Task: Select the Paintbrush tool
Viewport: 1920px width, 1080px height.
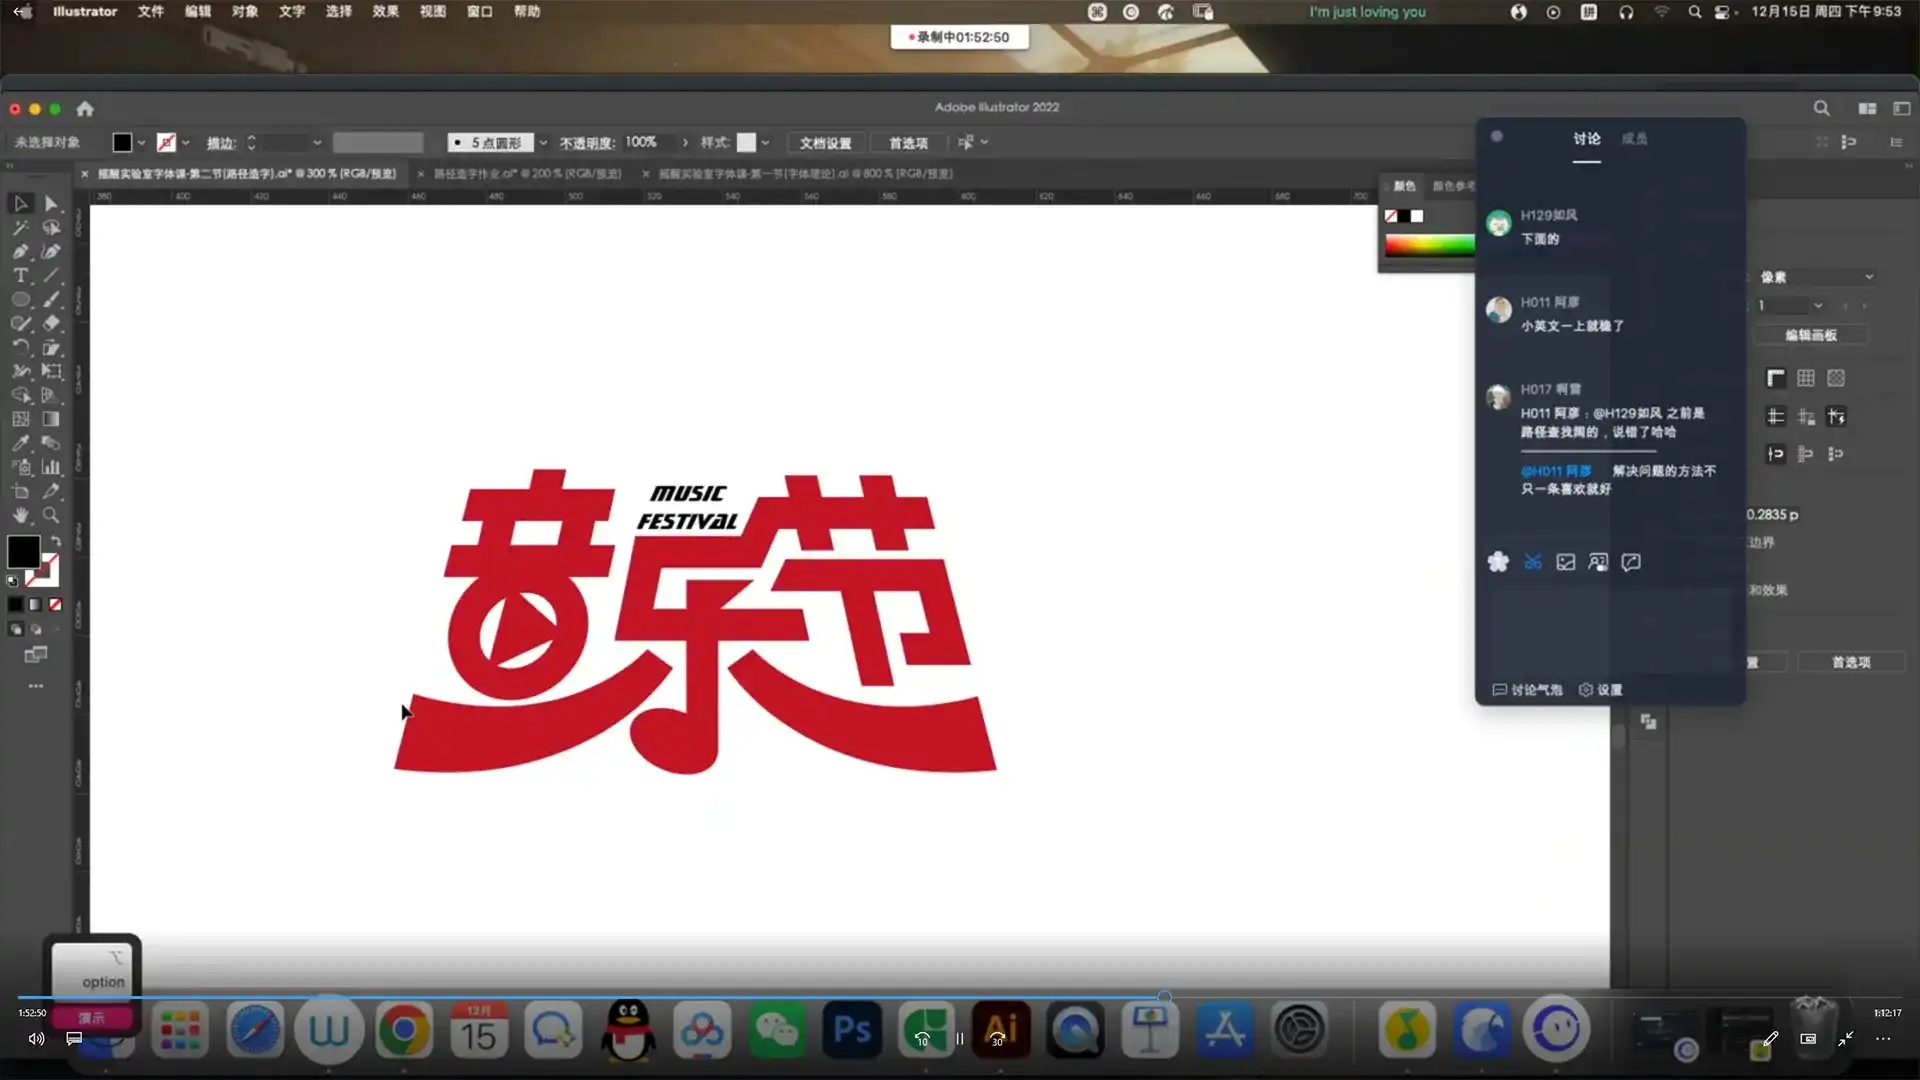Action: coord(51,299)
